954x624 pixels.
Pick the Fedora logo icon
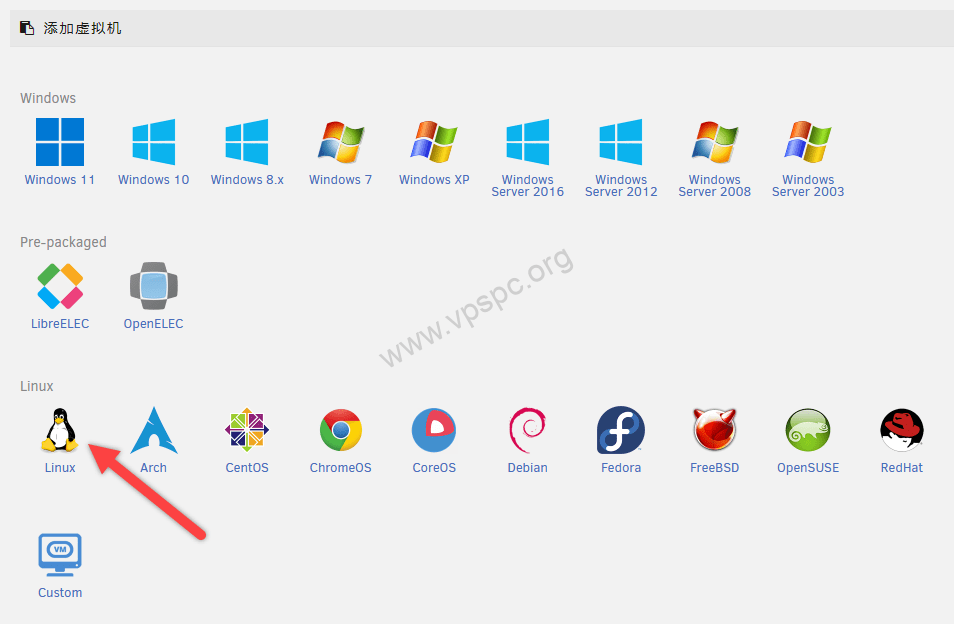point(621,430)
